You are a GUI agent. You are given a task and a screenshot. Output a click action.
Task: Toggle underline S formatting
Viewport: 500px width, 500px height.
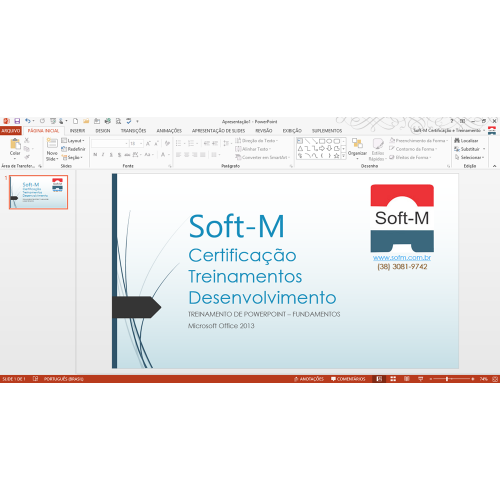click(x=111, y=155)
